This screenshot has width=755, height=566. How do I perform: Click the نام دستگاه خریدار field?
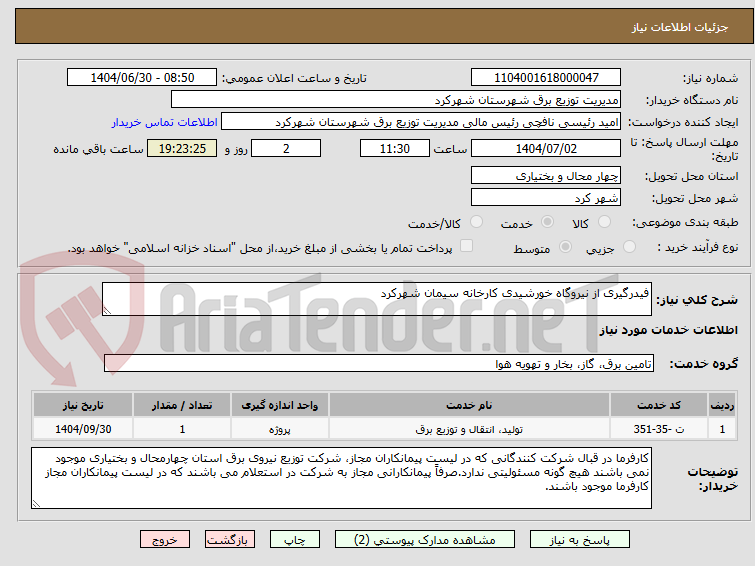(x=396, y=100)
